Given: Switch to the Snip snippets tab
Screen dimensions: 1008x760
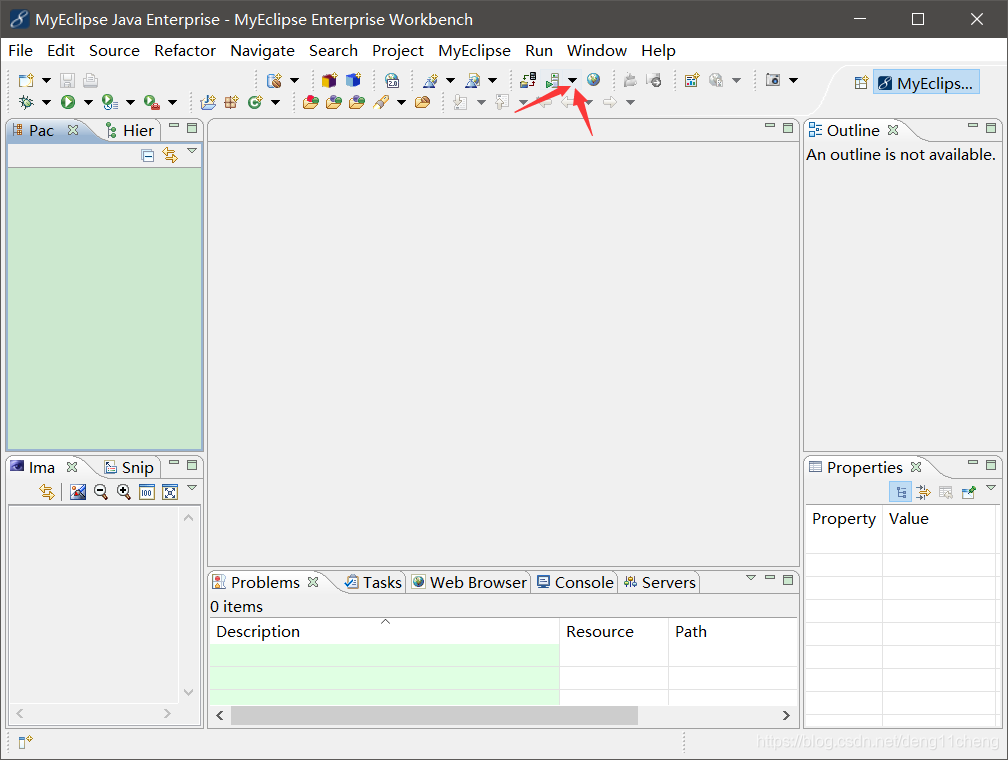Looking at the screenshot, I should pos(129,467).
